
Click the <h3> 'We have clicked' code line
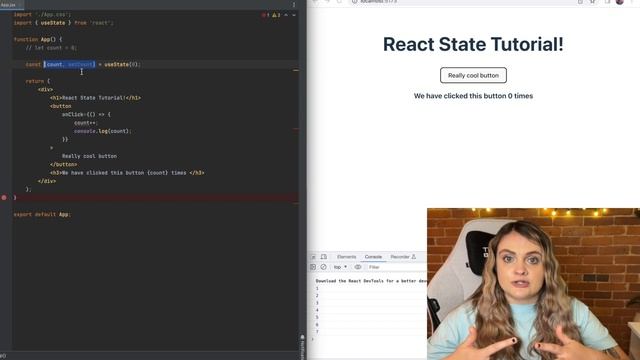coord(127,173)
